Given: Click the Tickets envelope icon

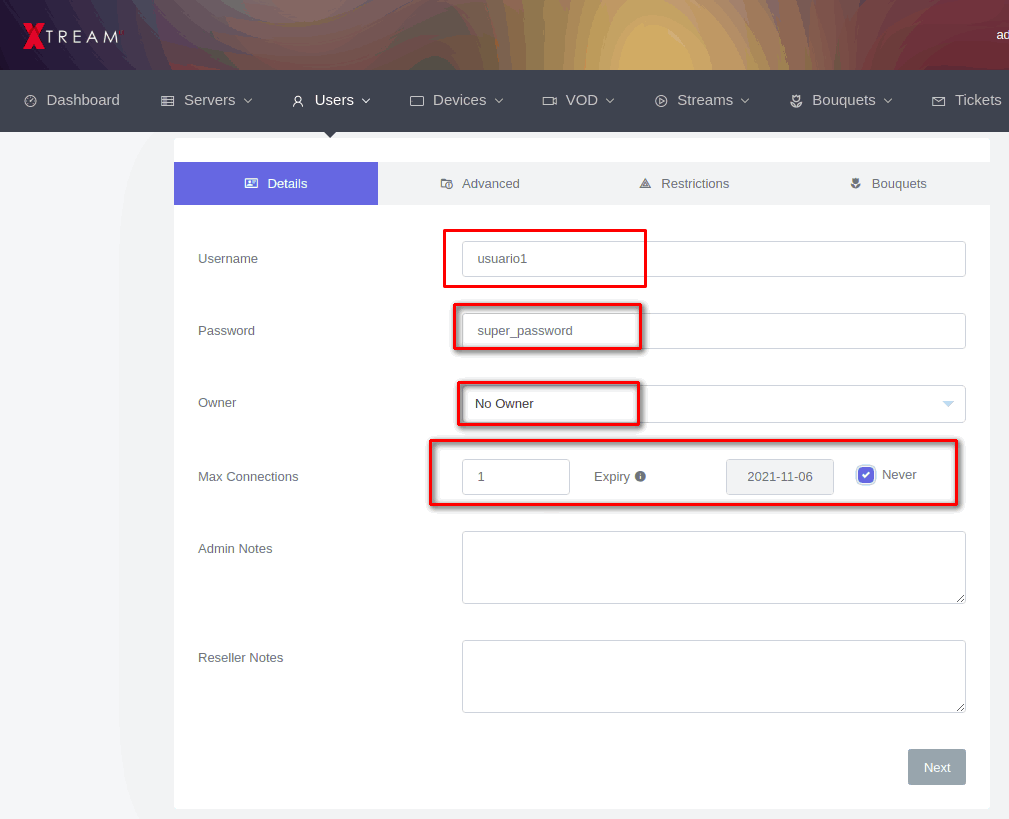Looking at the screenshot, I should click(938, 101).
